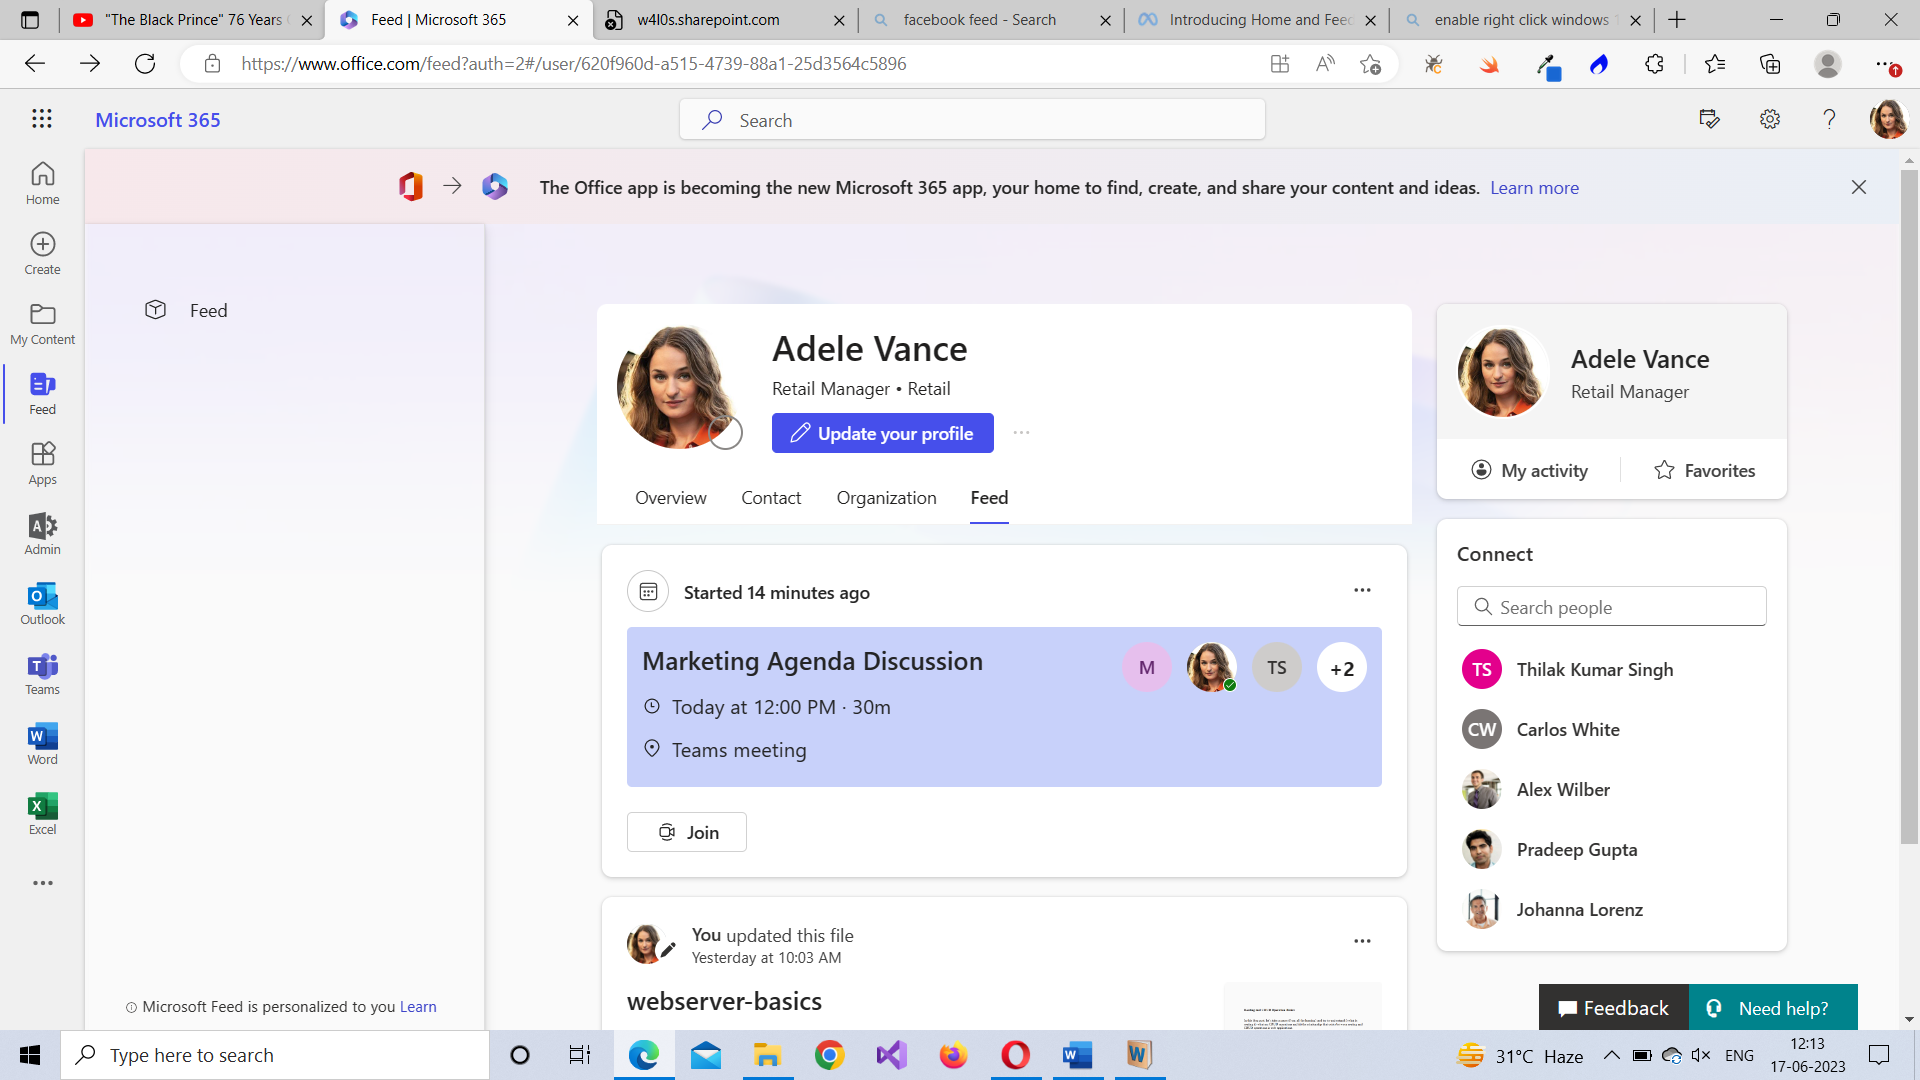Open browser Collections icon

tap(1770, 64)
